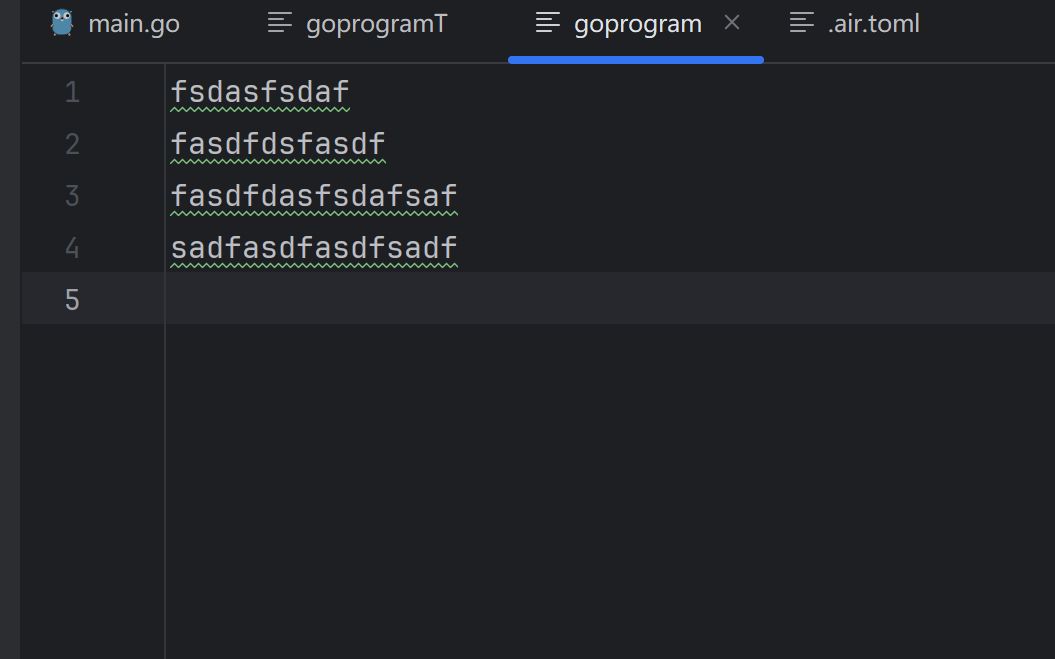Click line number 4 in the gutter
Viewport: 1055px width, 659px height.
tap(72, 248)
